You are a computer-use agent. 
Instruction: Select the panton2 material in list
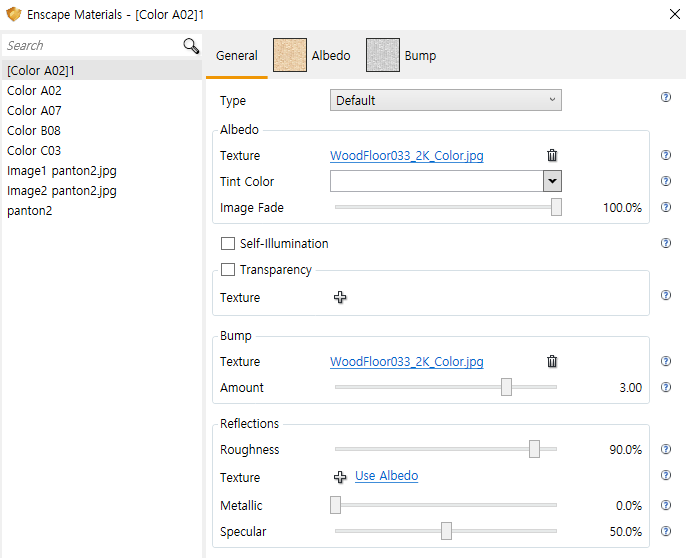click(x=30, y=210)
